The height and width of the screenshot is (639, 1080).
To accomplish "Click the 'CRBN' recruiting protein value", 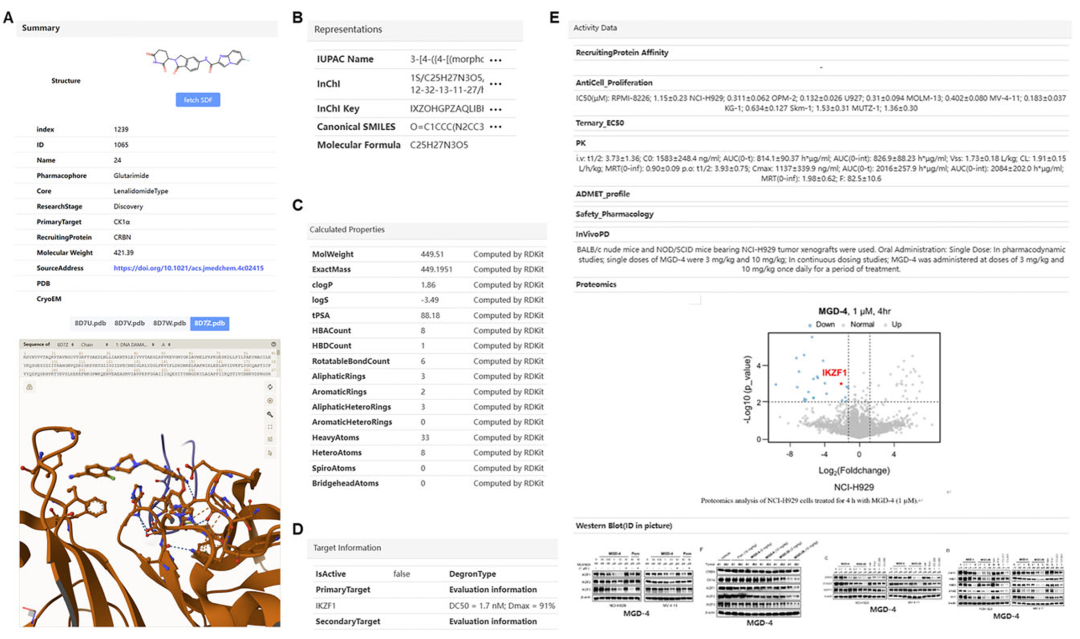I will [x=122, y=237].
